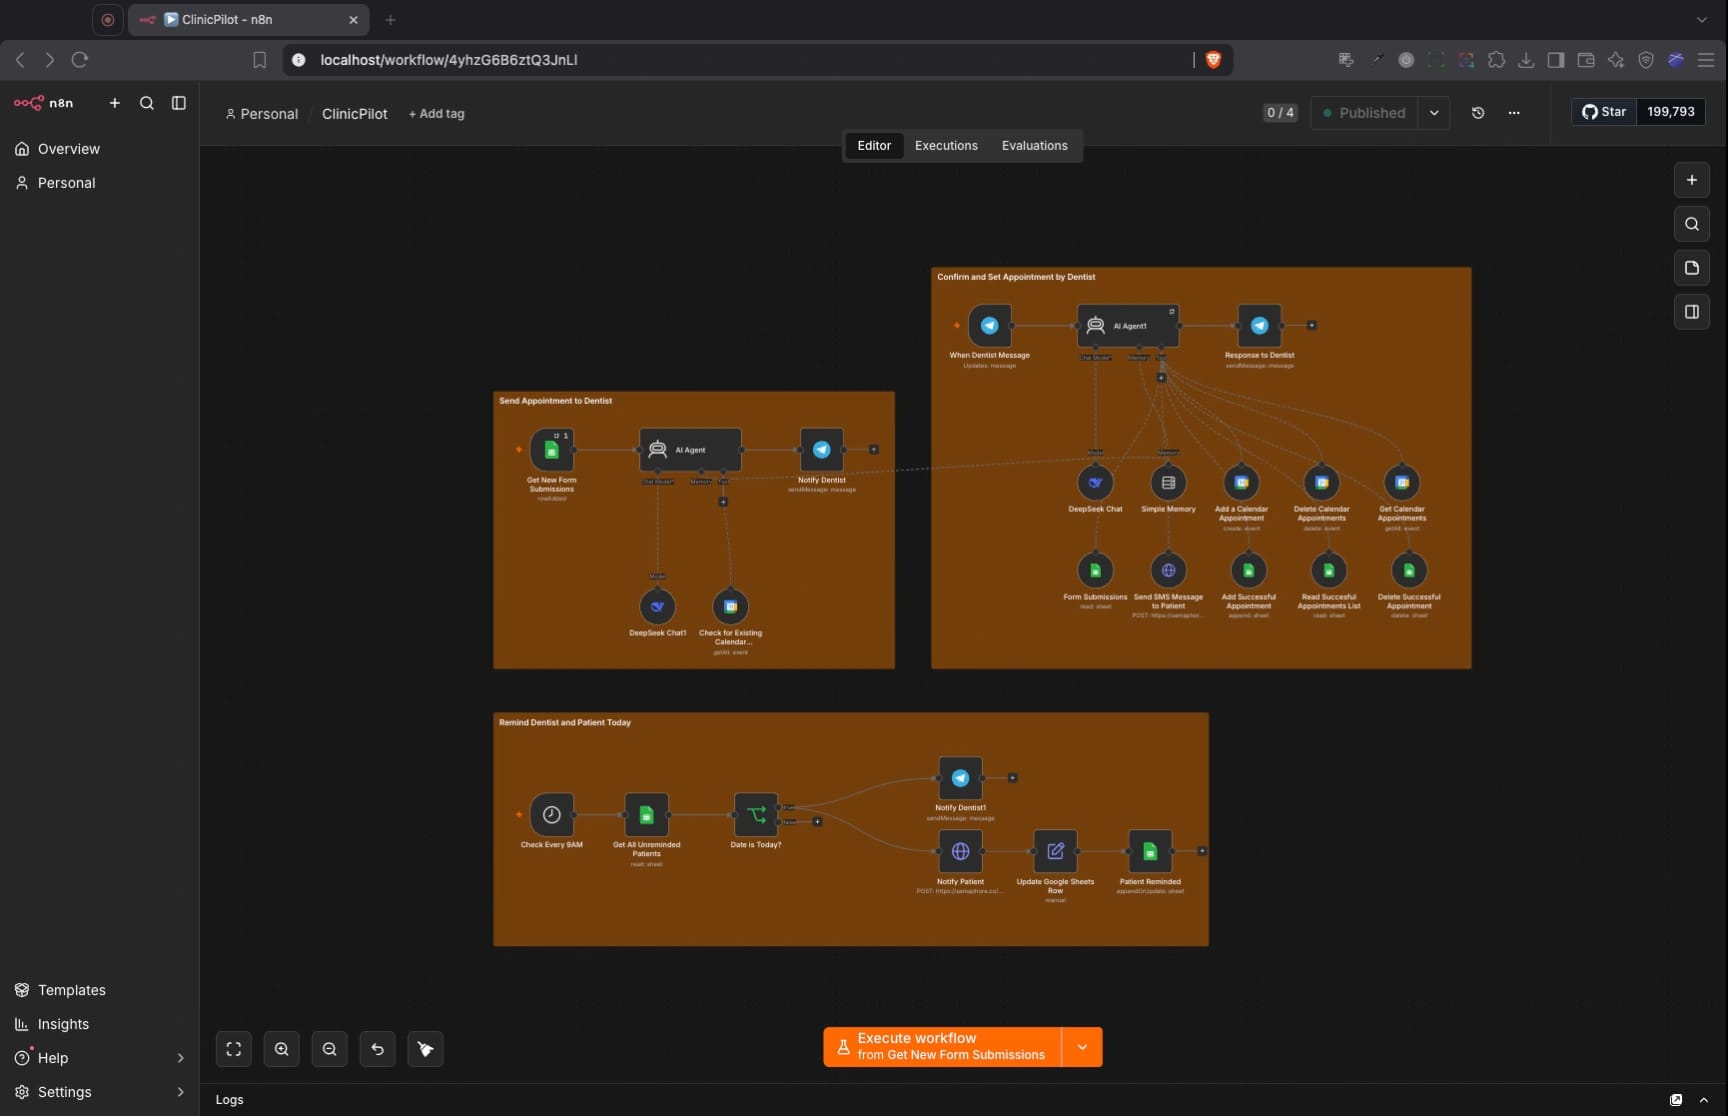
Task: Open Get Calendar Appointments node
Action: [x=1402, y=482]
